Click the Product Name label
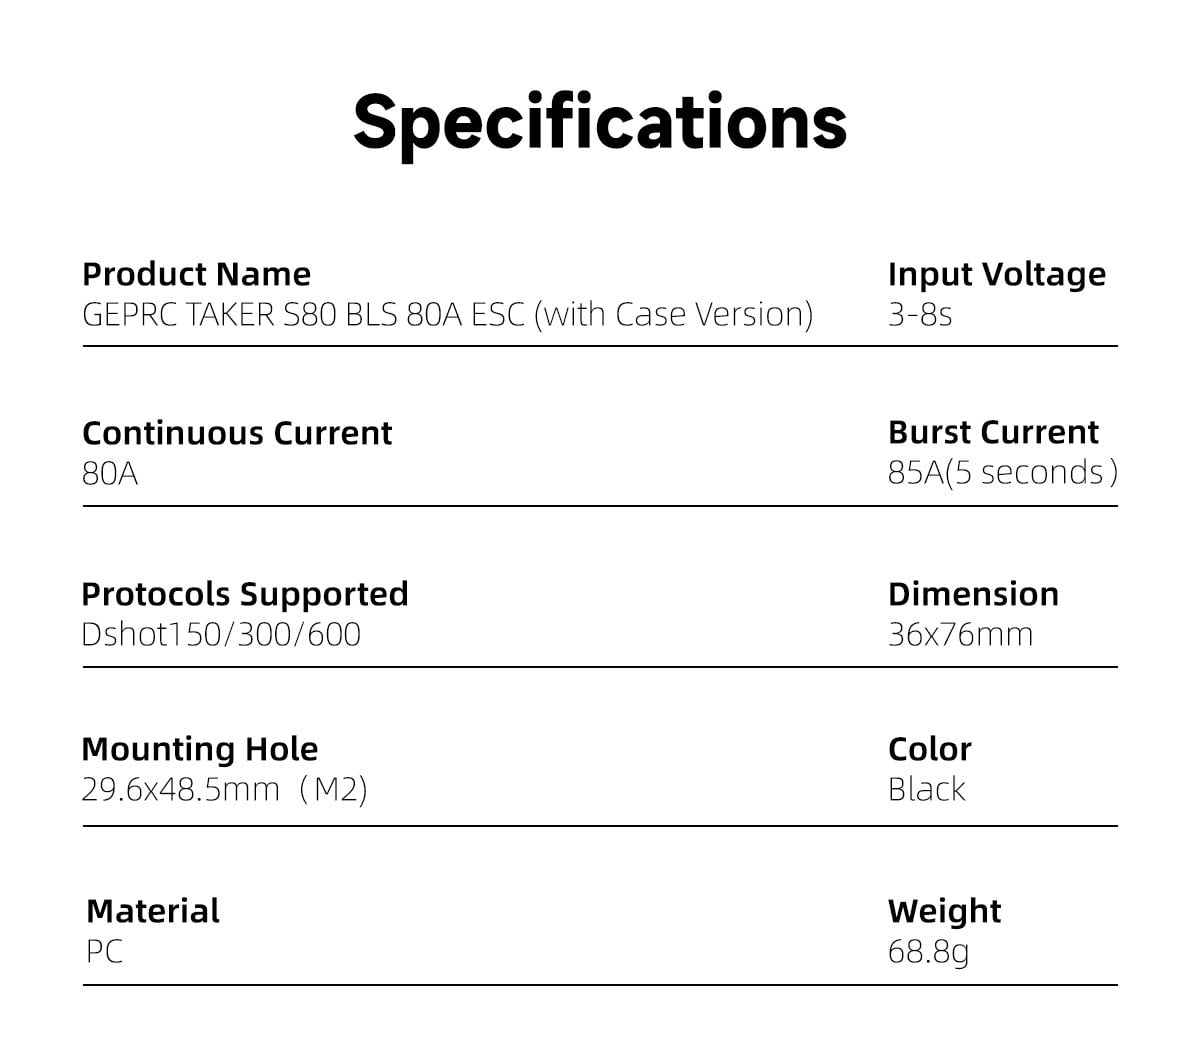Image resolution: width=1200 pixels, height=1055 pixels. (x=196, y=274)
